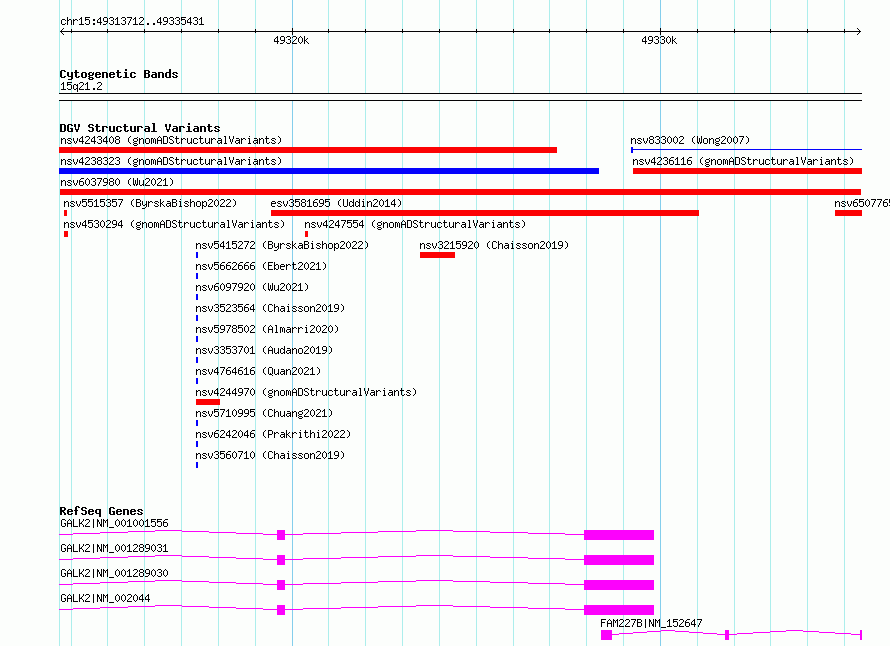Click the nsv4244970 variant label

tap(307, 392)
